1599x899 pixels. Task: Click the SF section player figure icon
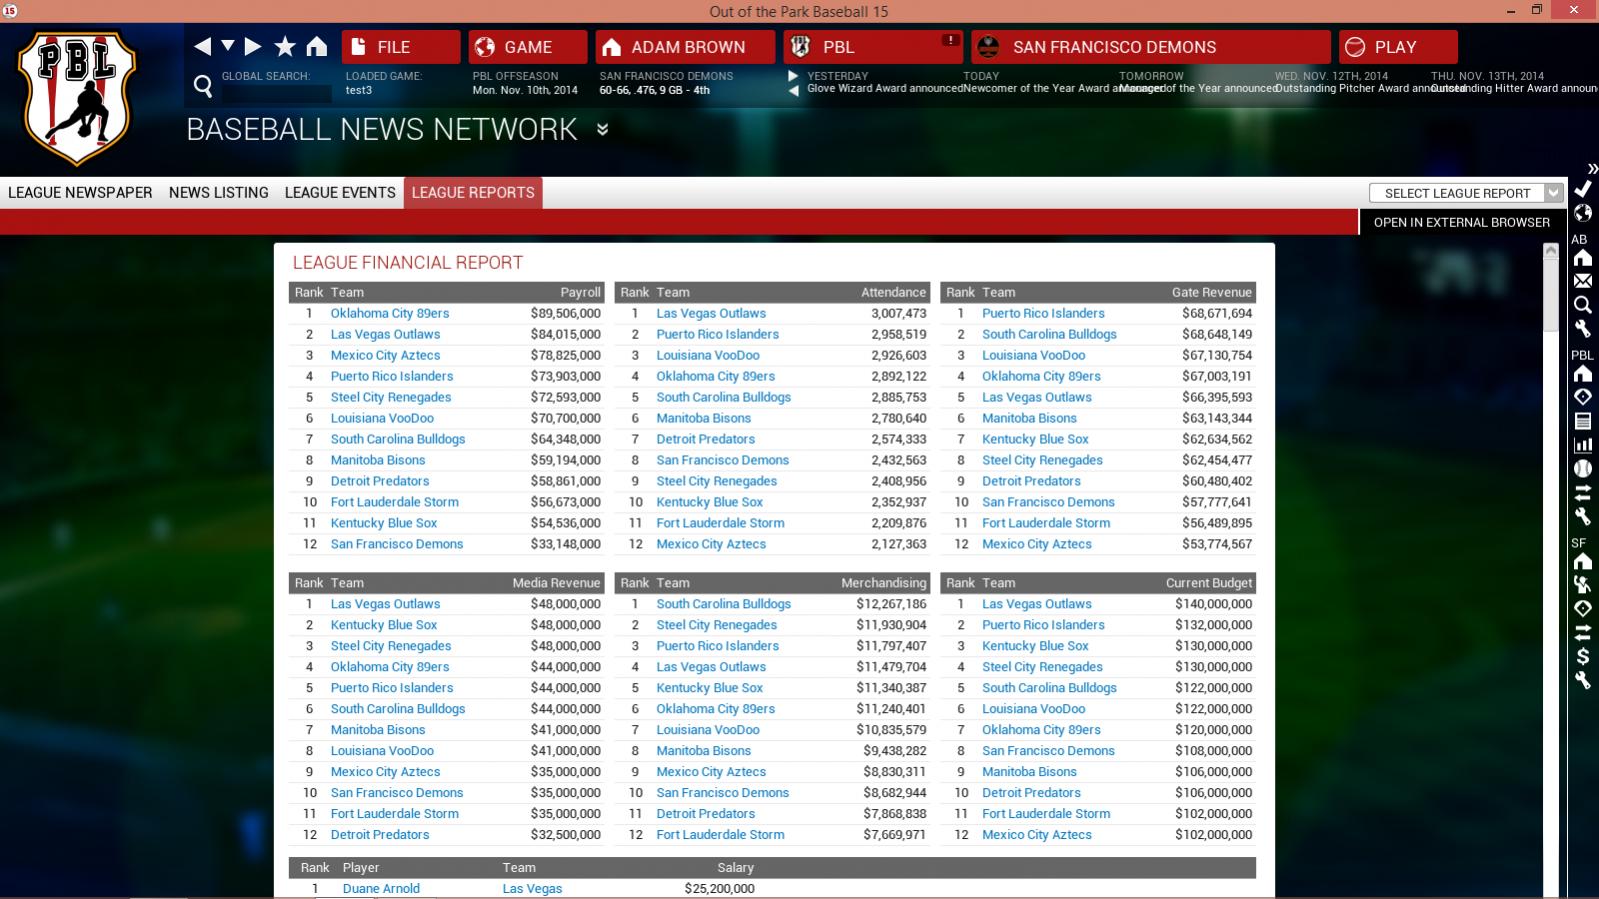pos(1583,585)
